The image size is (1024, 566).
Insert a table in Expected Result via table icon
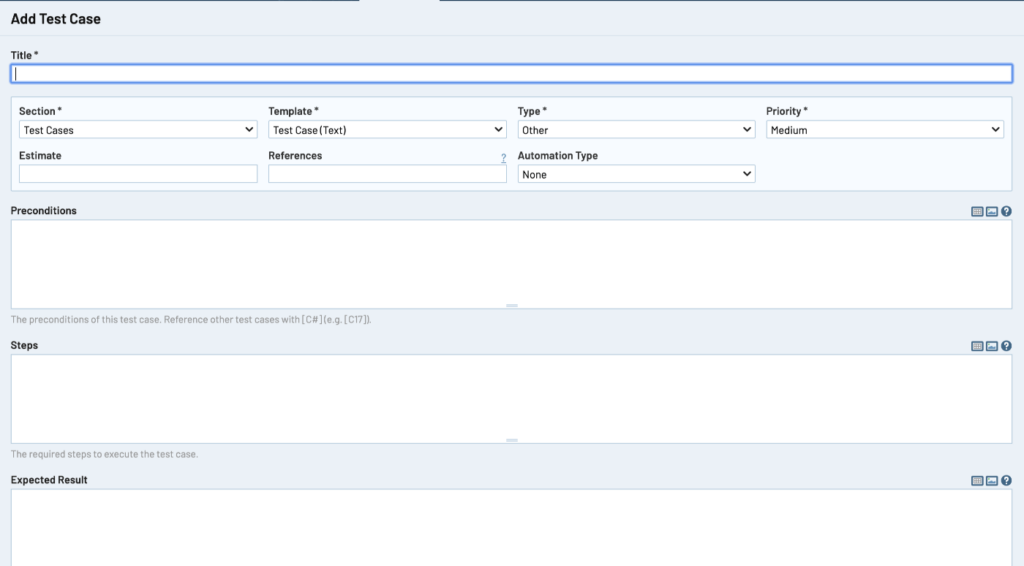point(977,480)
